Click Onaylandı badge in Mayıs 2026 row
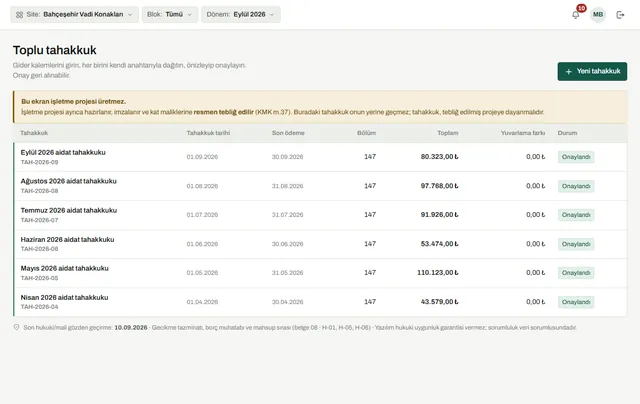 coord(576,273)
